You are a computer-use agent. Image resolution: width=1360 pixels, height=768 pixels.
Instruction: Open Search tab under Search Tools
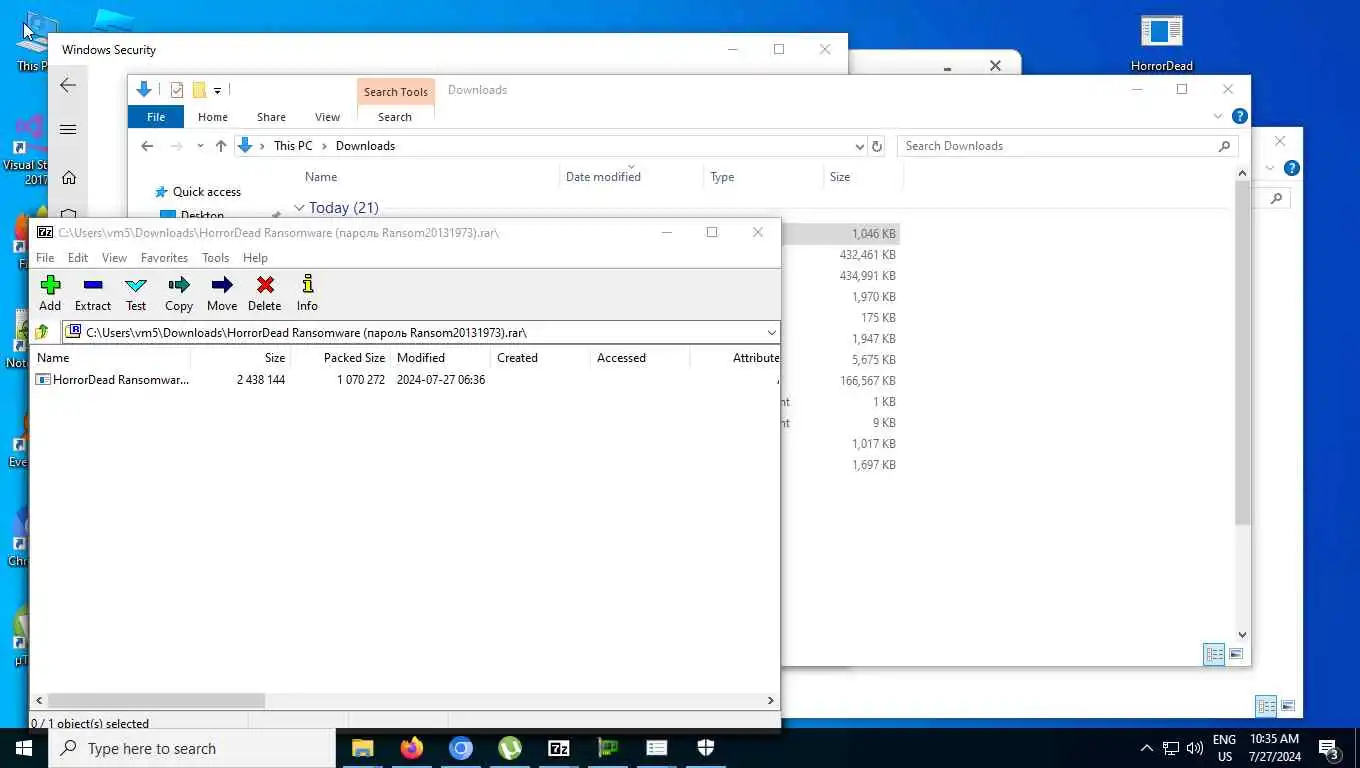(395, 117)
